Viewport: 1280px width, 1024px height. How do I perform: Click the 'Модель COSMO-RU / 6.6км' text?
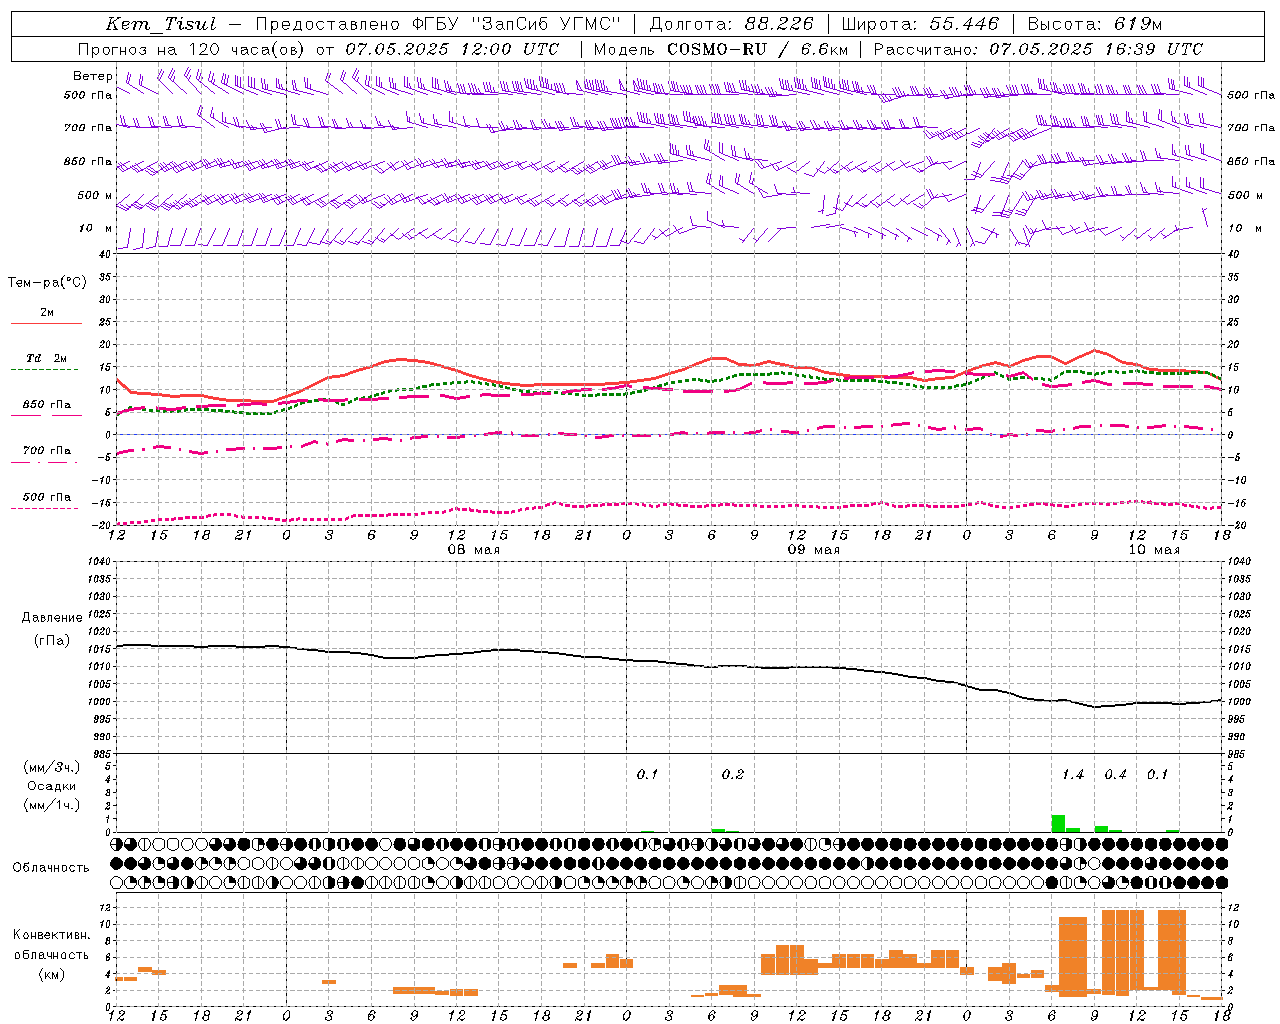click(720, 49)
